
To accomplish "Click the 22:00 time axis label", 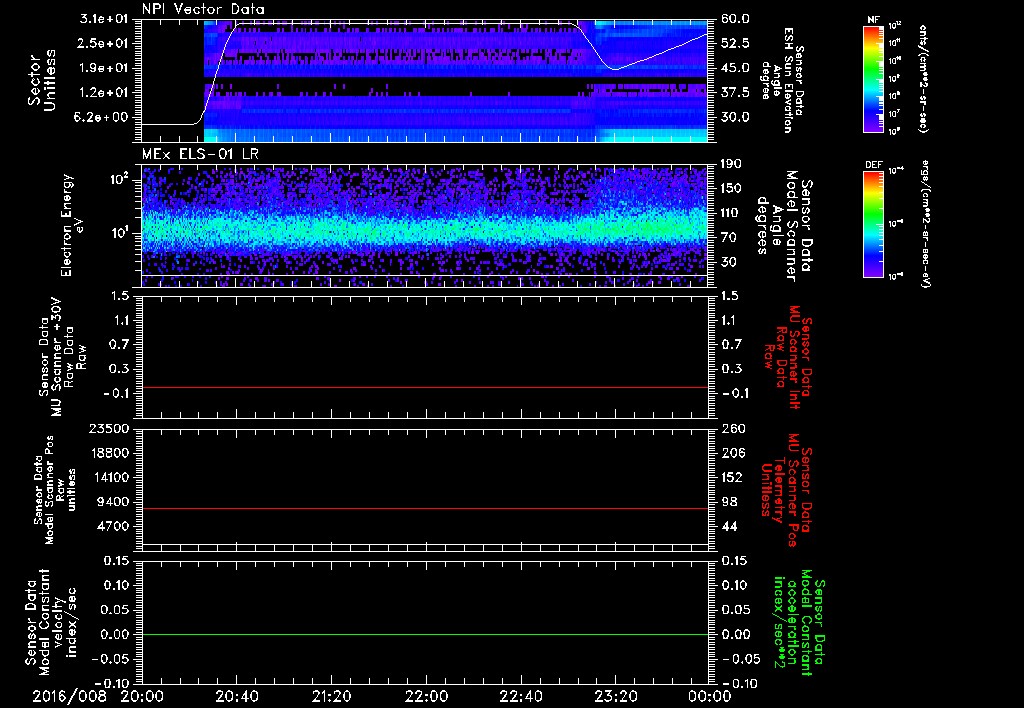I will tap(426, 696).
